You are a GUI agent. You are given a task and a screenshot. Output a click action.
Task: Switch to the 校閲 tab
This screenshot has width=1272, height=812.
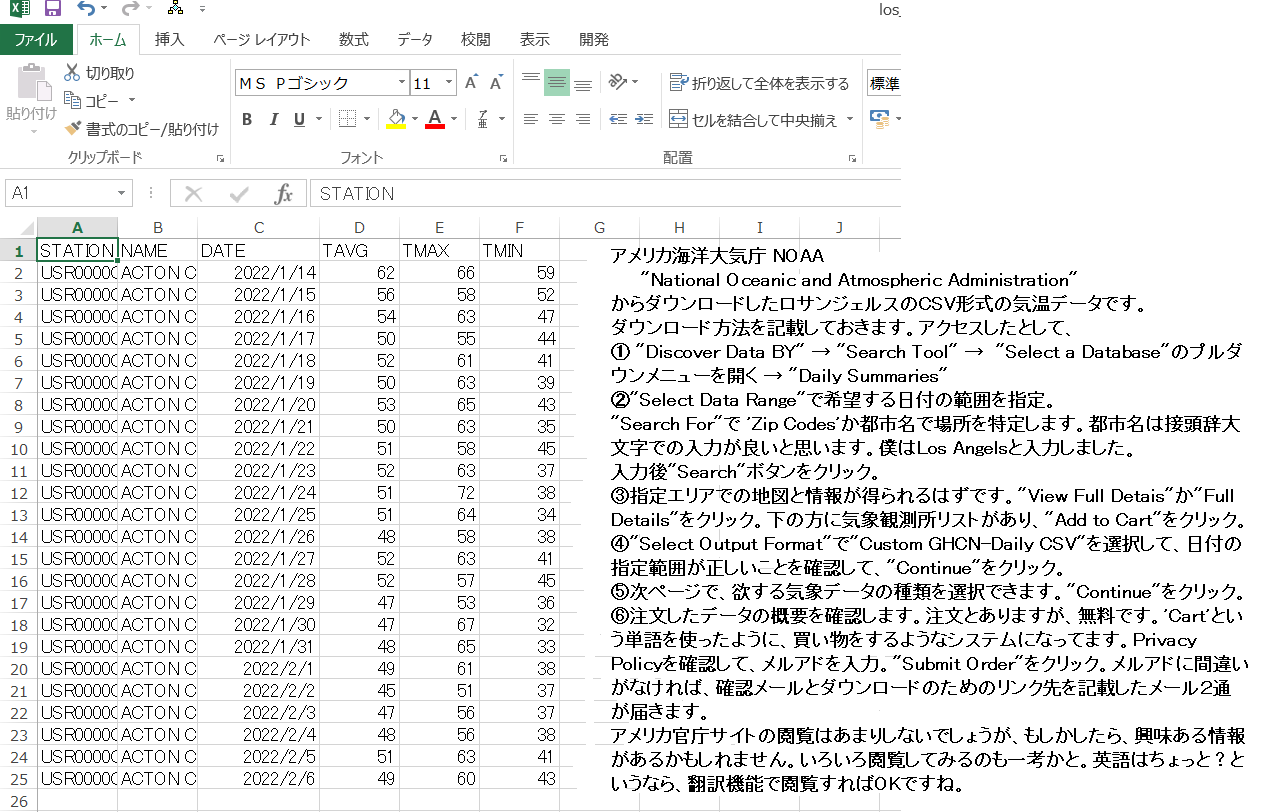pyautogui.click(x=475, y=40)
